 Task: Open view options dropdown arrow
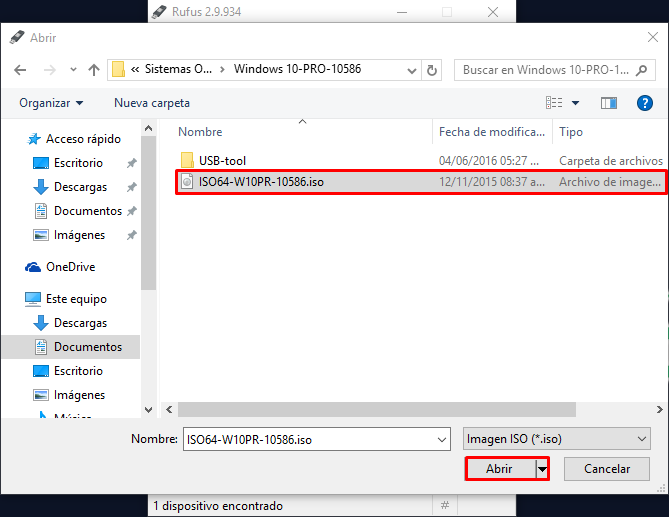tap(576, 103)
